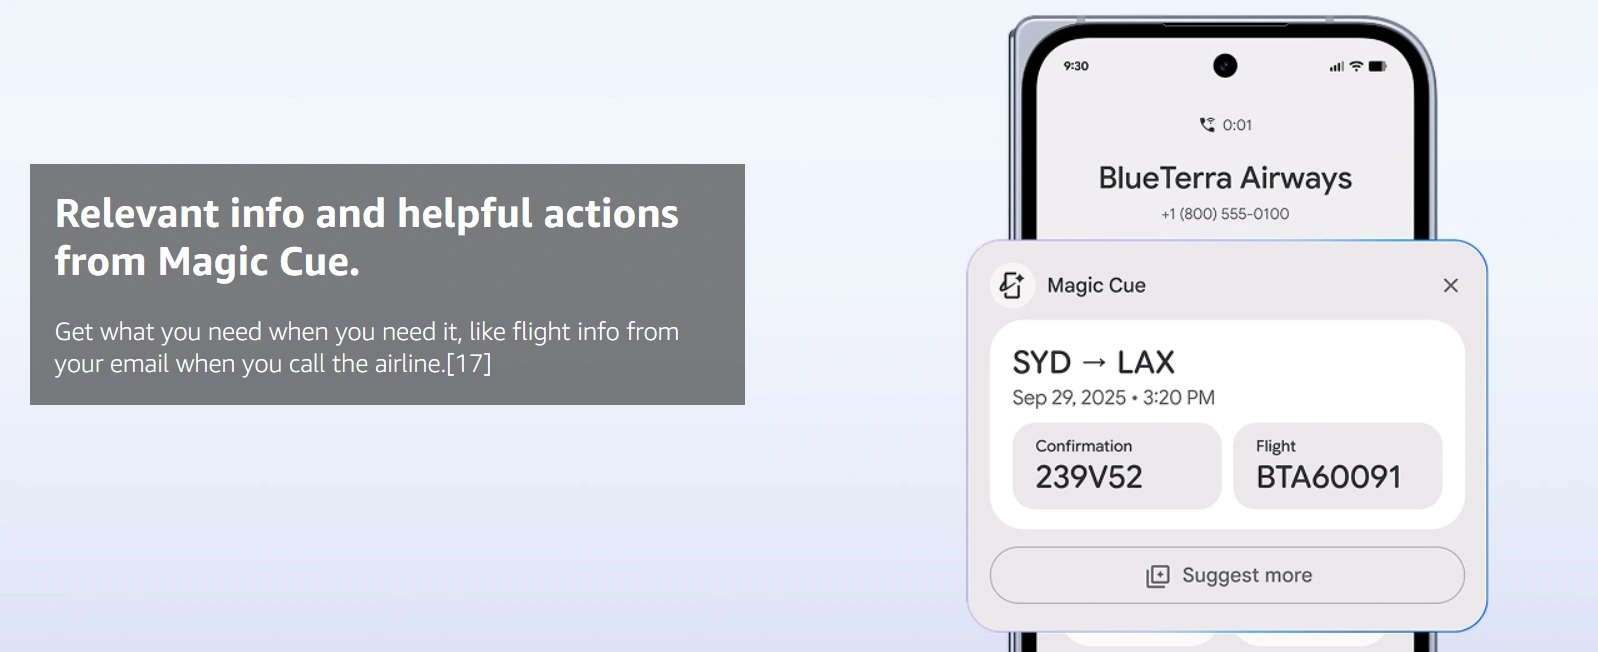Select the Flight BTA60091 tile

click(x=1337, y=466)
